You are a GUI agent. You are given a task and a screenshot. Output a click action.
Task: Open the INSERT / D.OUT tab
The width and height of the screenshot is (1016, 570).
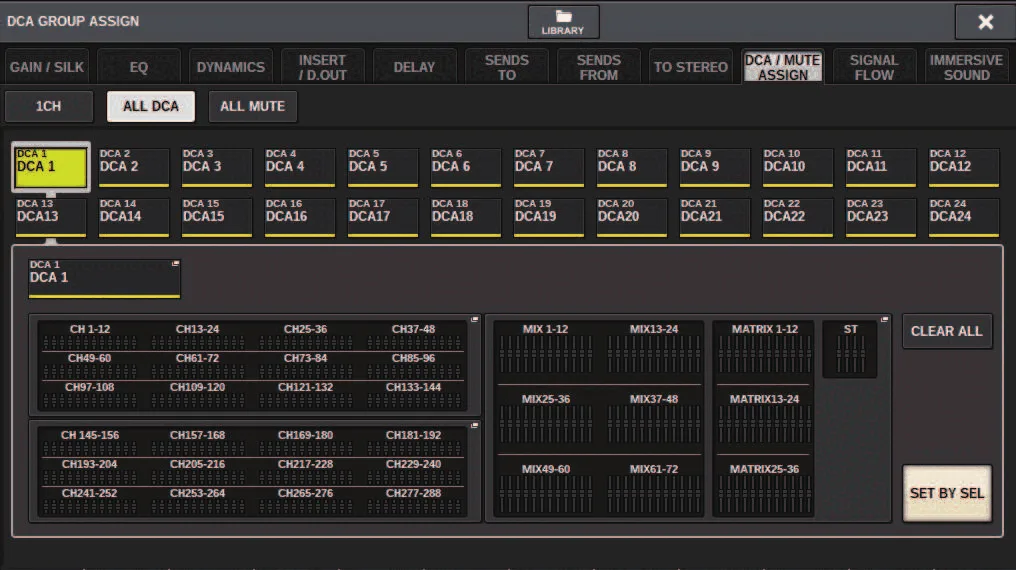(323, 67)
